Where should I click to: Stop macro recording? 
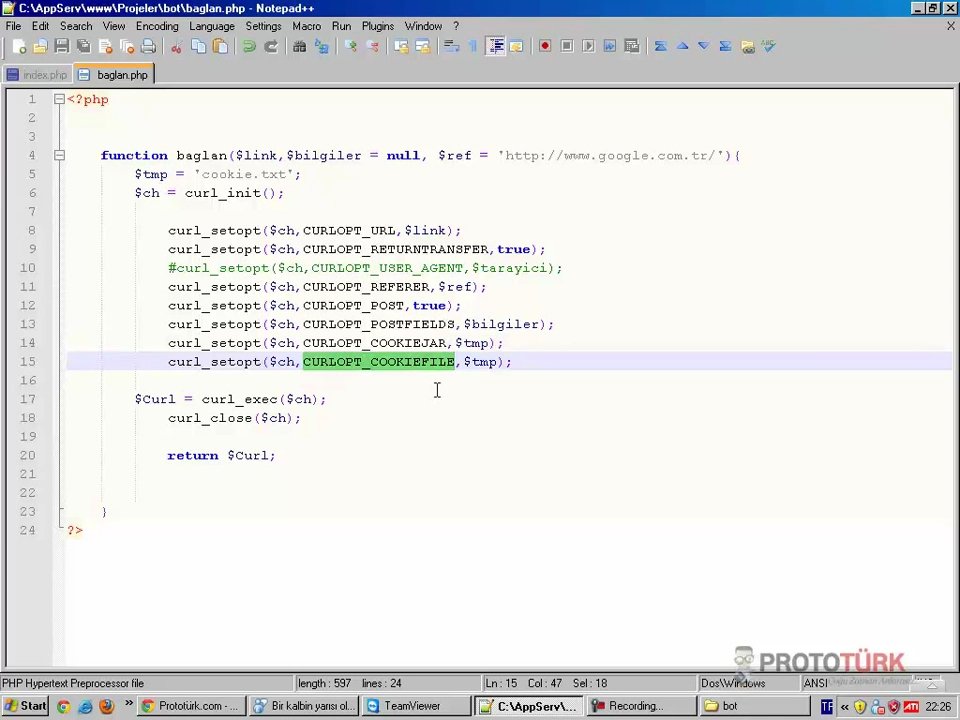[x=567, y=47]
